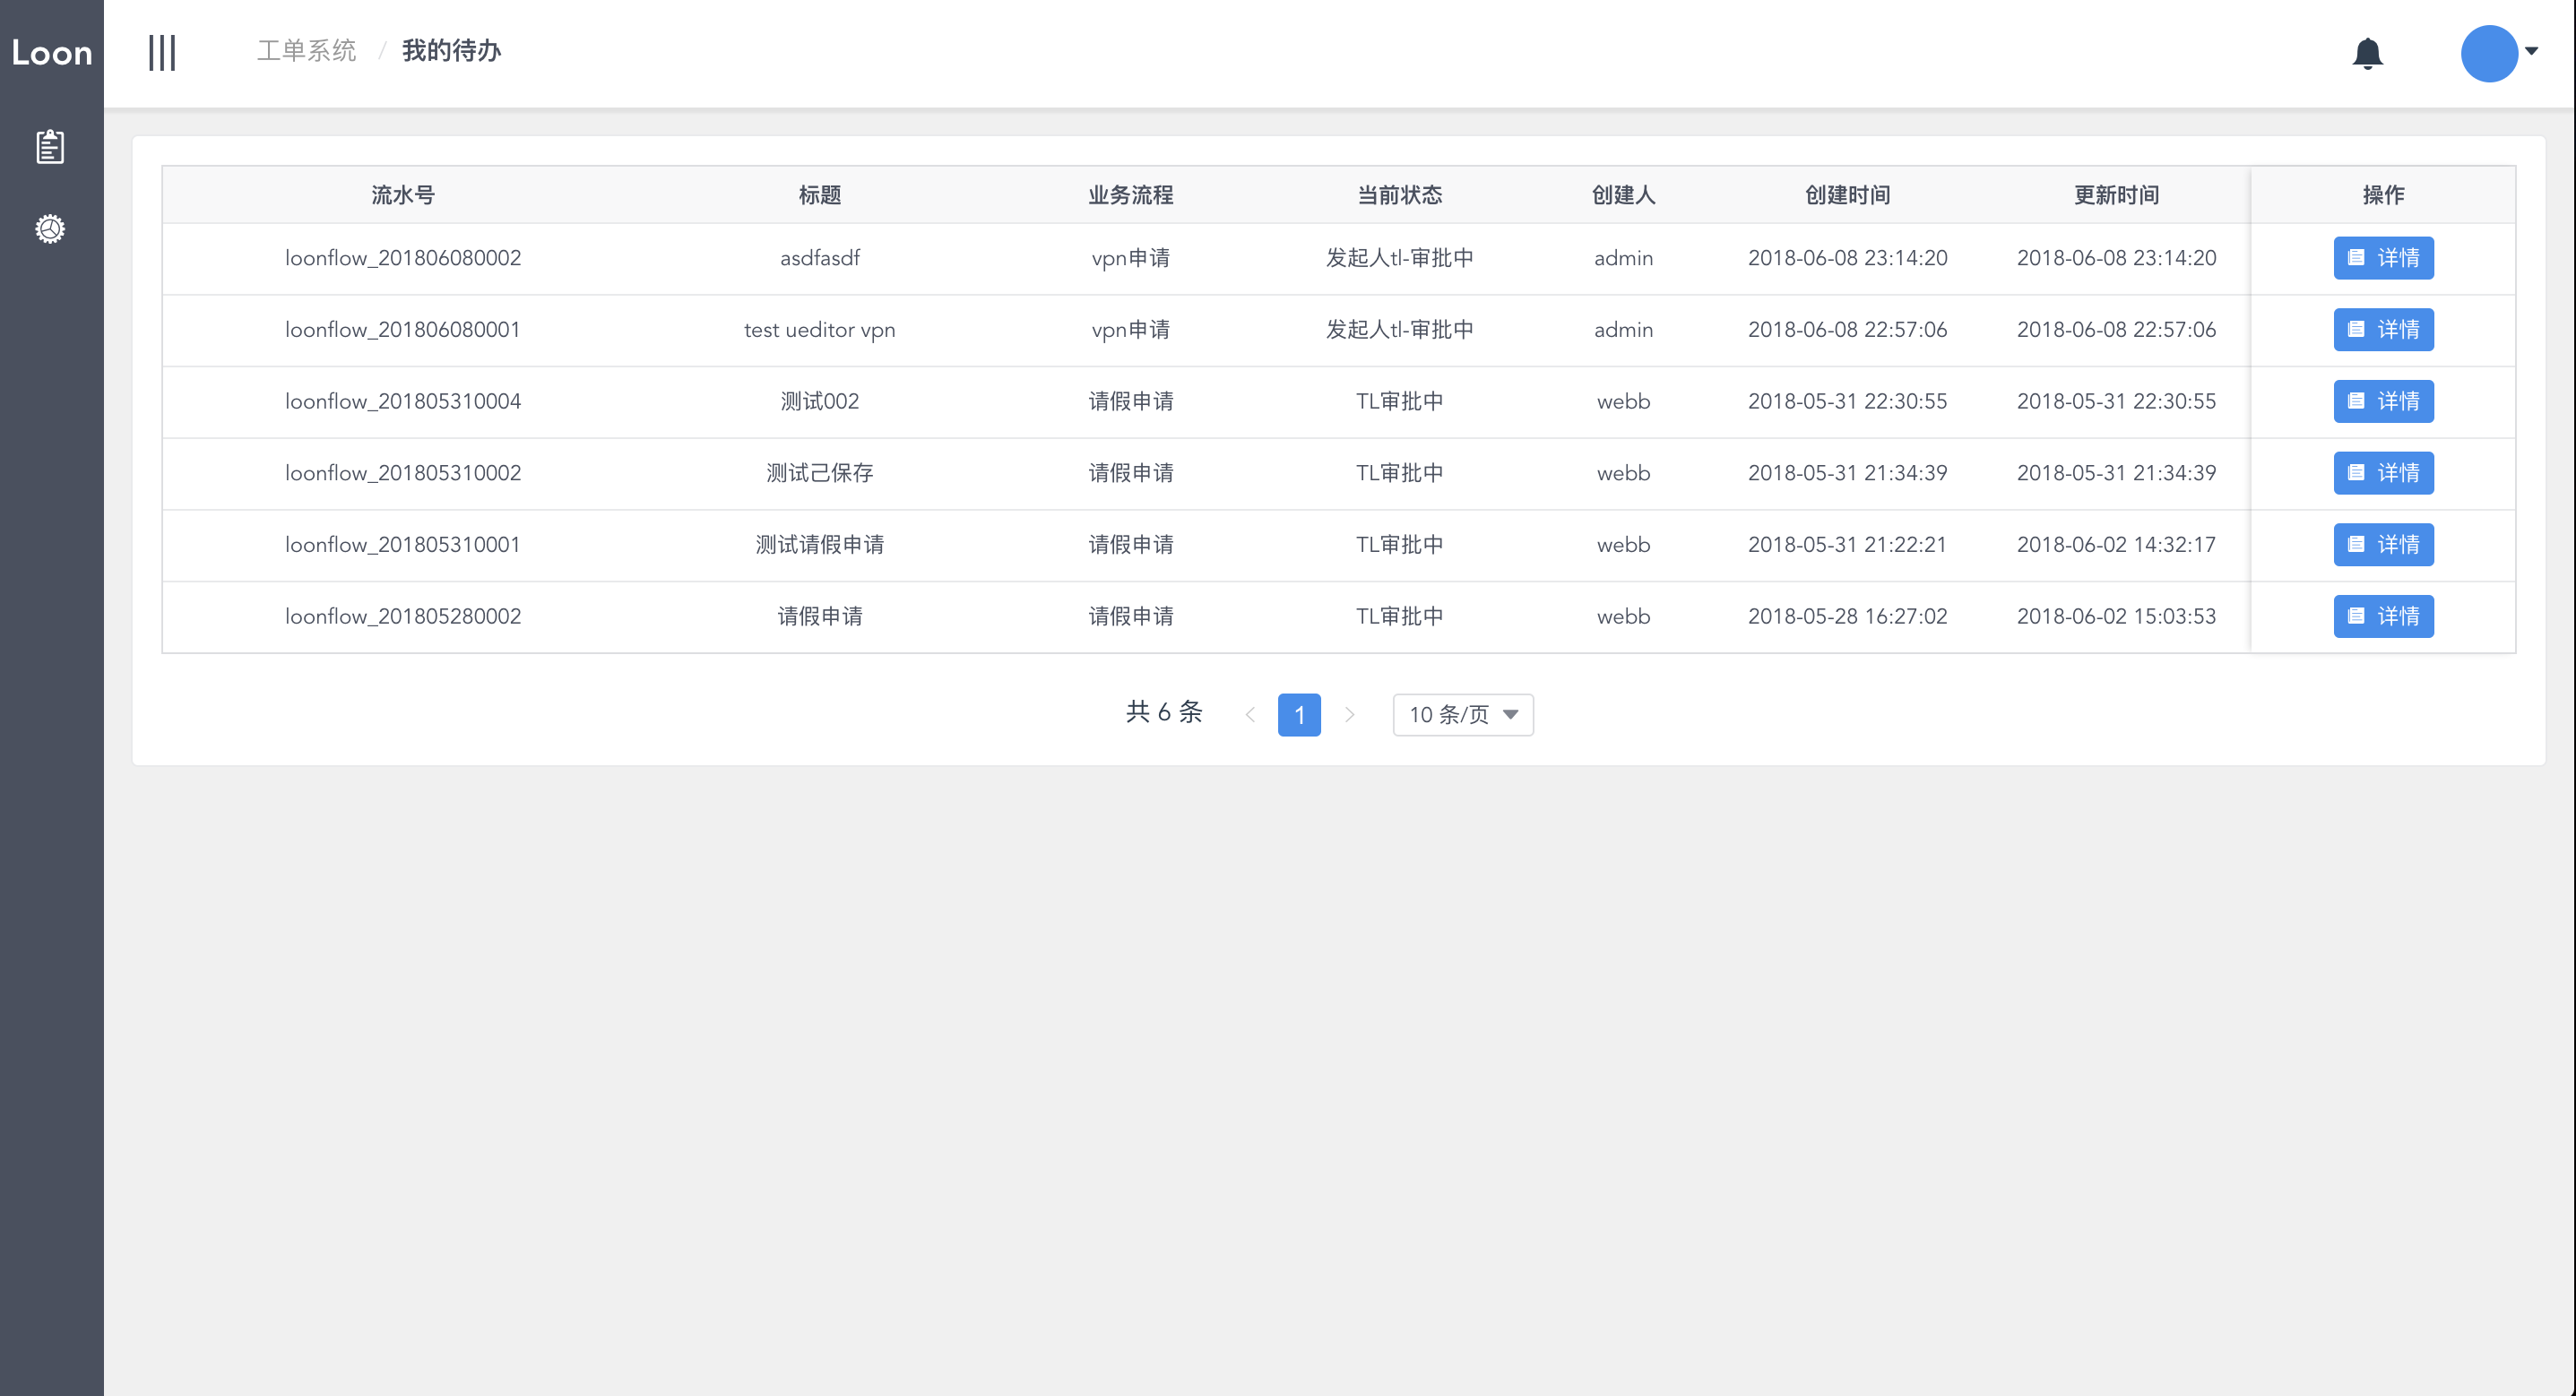Image resolution: width=2576 pixels, height=1396 pixels.
Task: Click 发起人tl-审批中 status in test ueditor vpn row
Action: (x=1399, y=330)
